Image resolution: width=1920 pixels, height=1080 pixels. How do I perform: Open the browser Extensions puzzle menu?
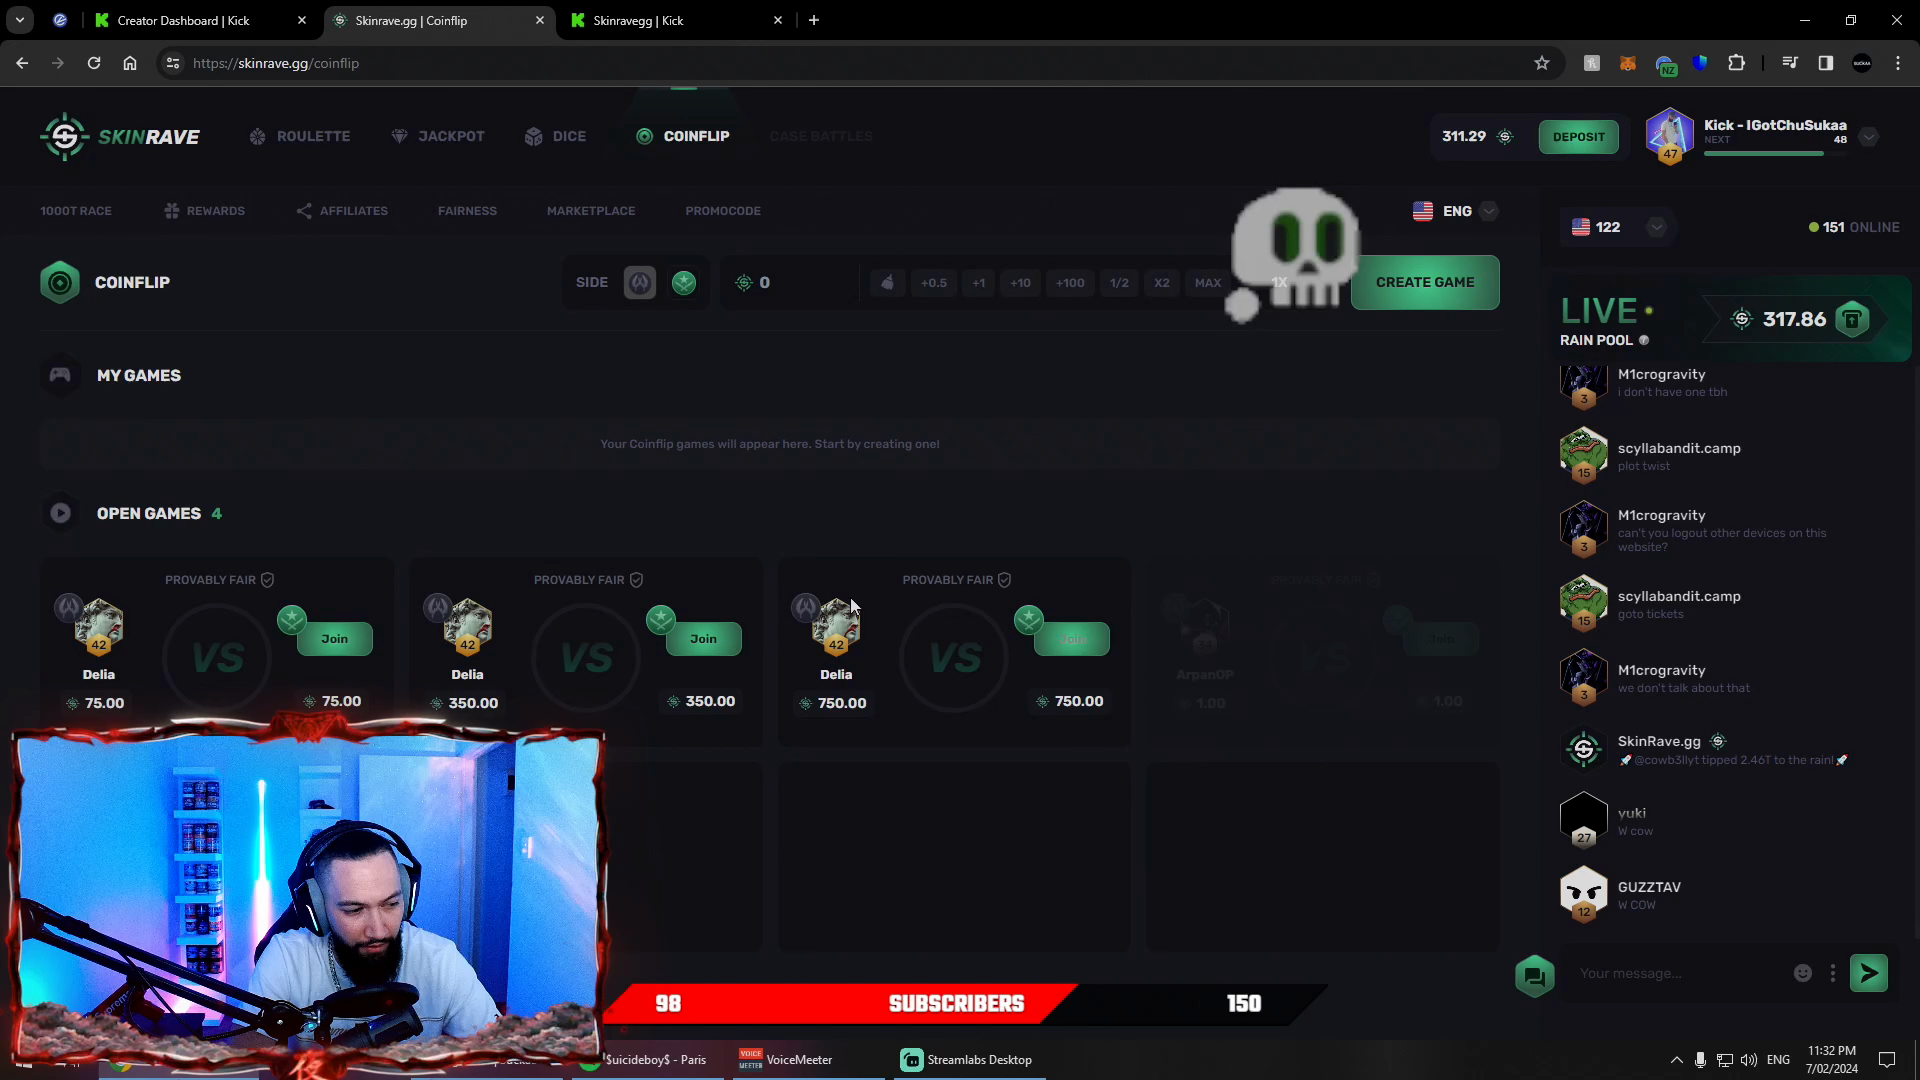point(1736,63)
